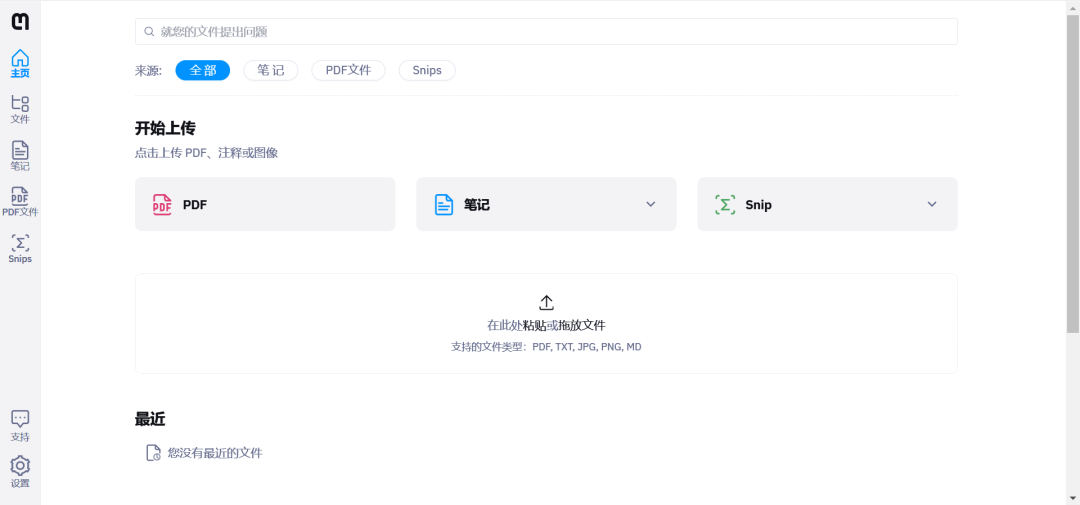Select the 全部 source filter
Screen dimensions: 1080x505
(202, 70)
